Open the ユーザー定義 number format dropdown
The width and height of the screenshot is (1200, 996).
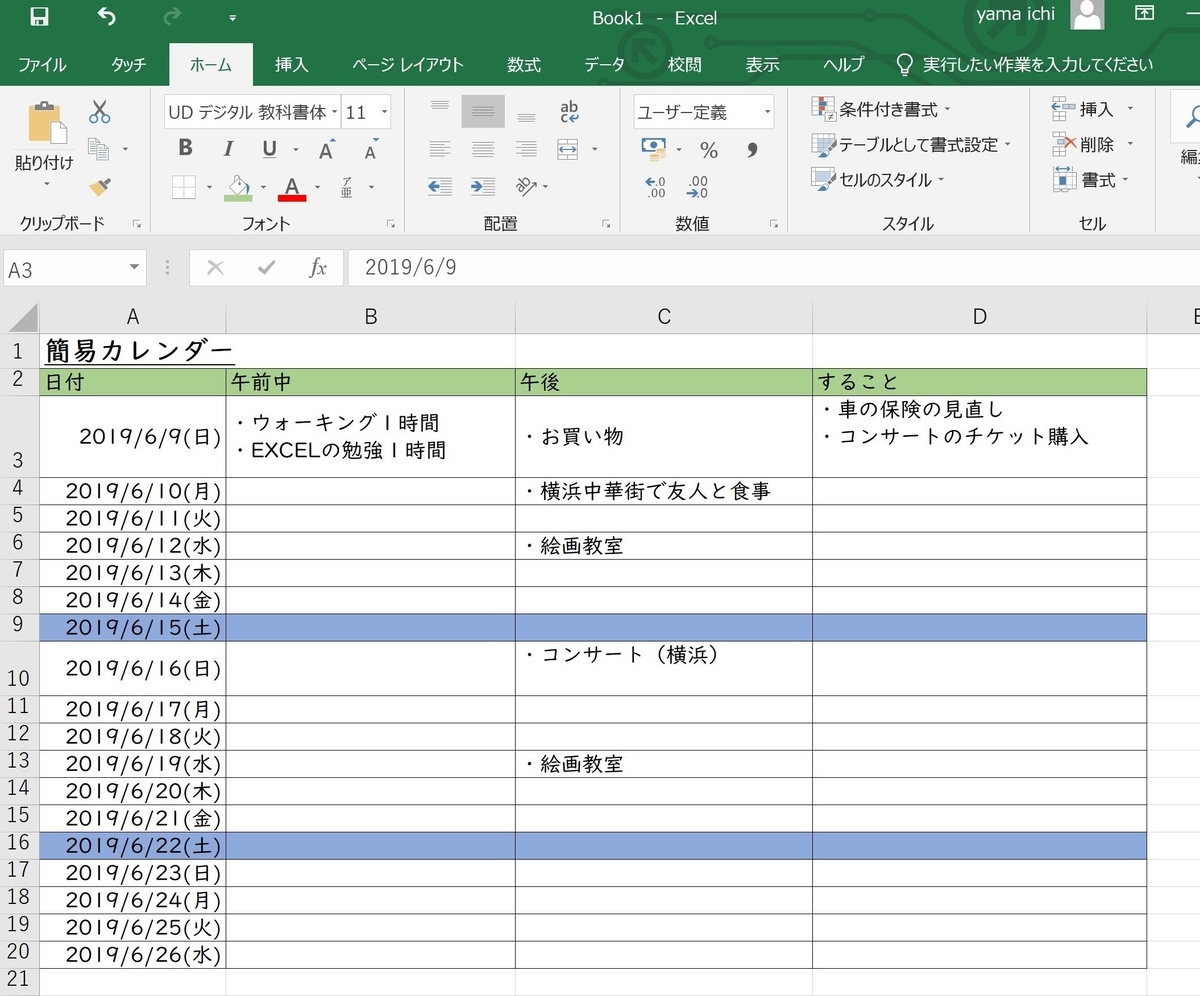pos(766,111)
